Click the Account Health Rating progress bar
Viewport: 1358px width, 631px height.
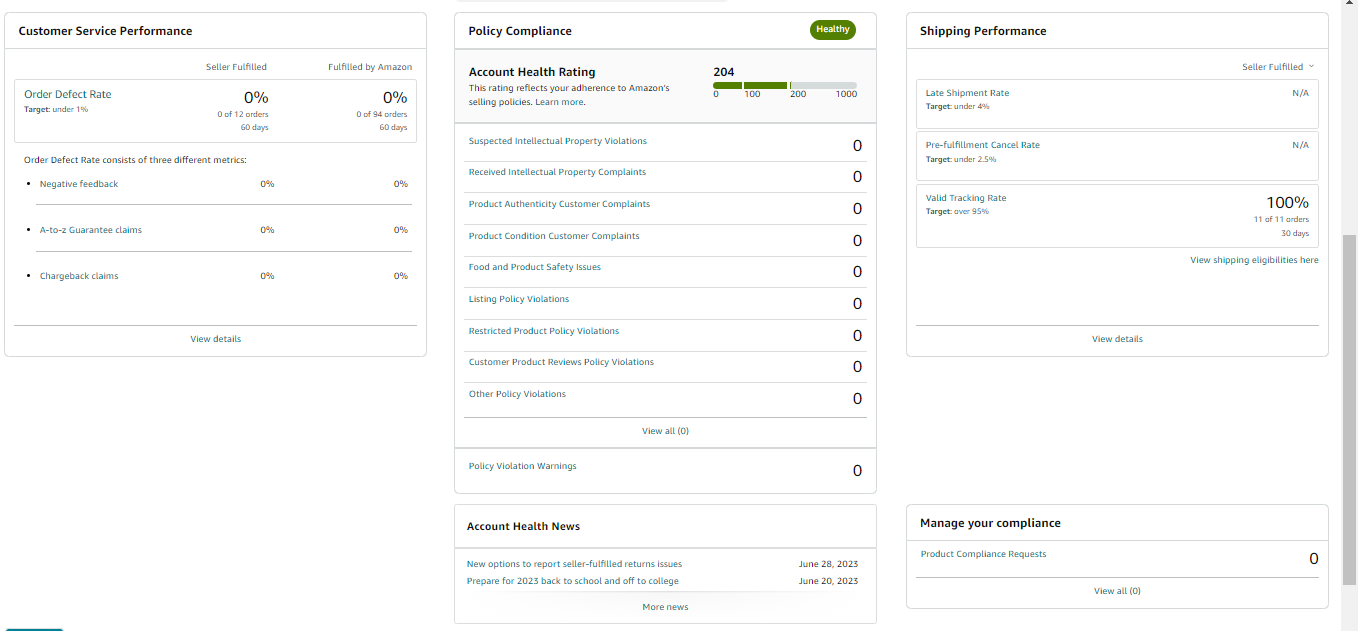pyautogui.click(x=785, y=86)
